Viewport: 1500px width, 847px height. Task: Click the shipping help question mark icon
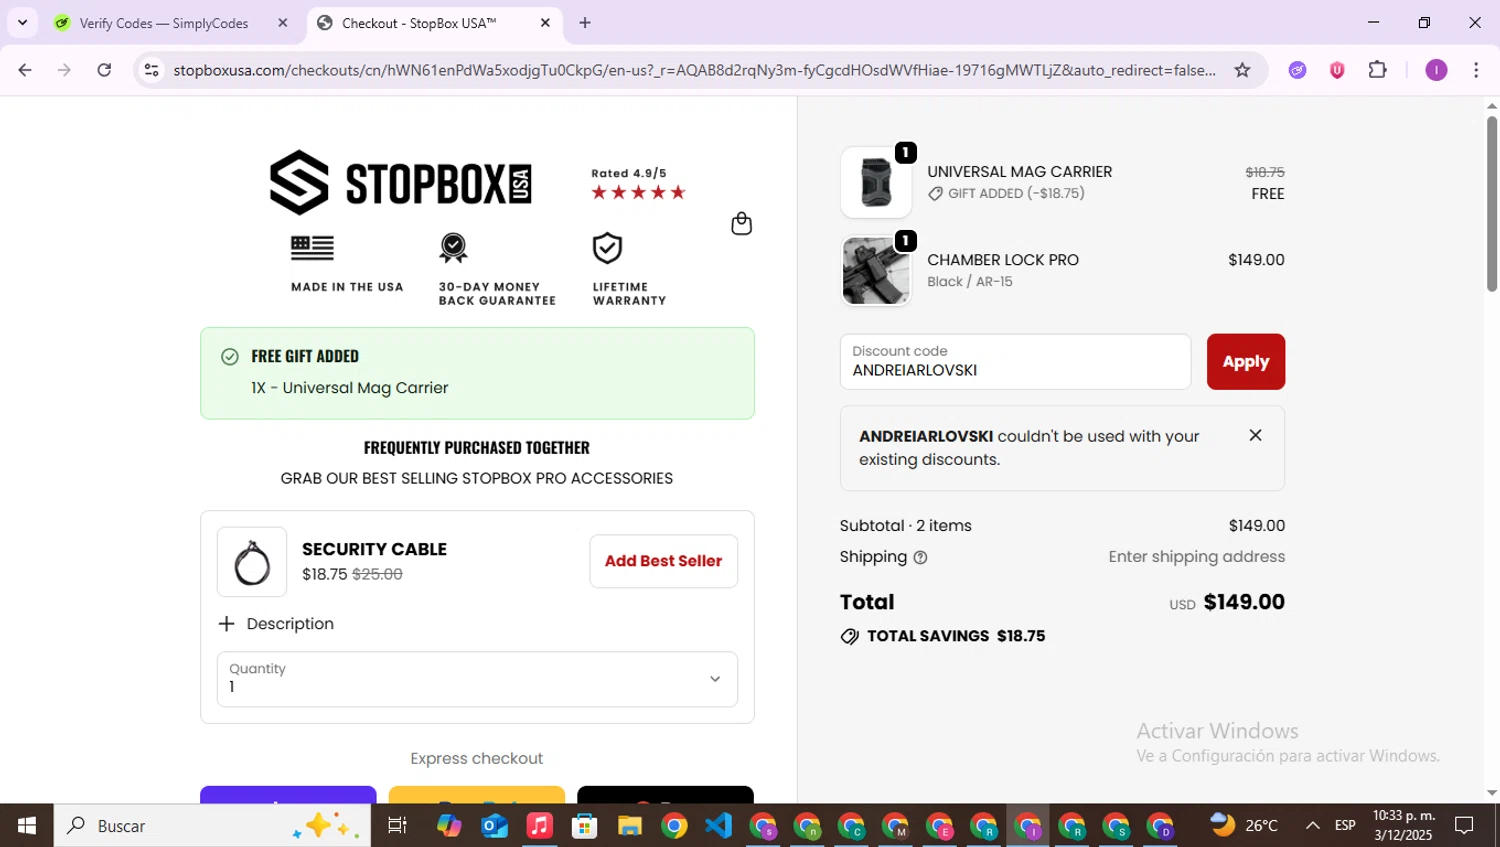coord(920,558)
